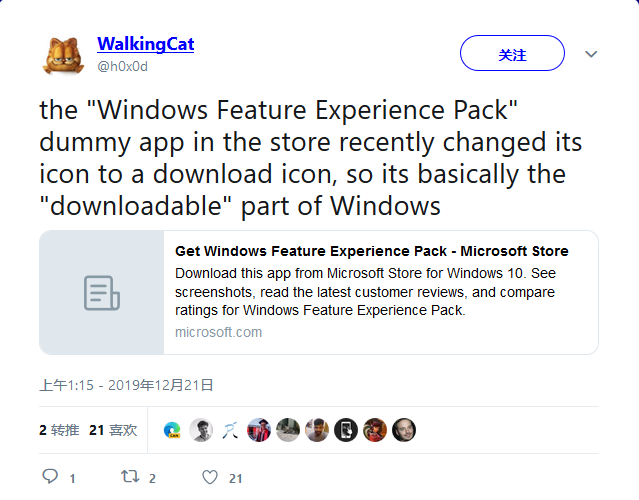View the 2 转推 retweets list

59,430
